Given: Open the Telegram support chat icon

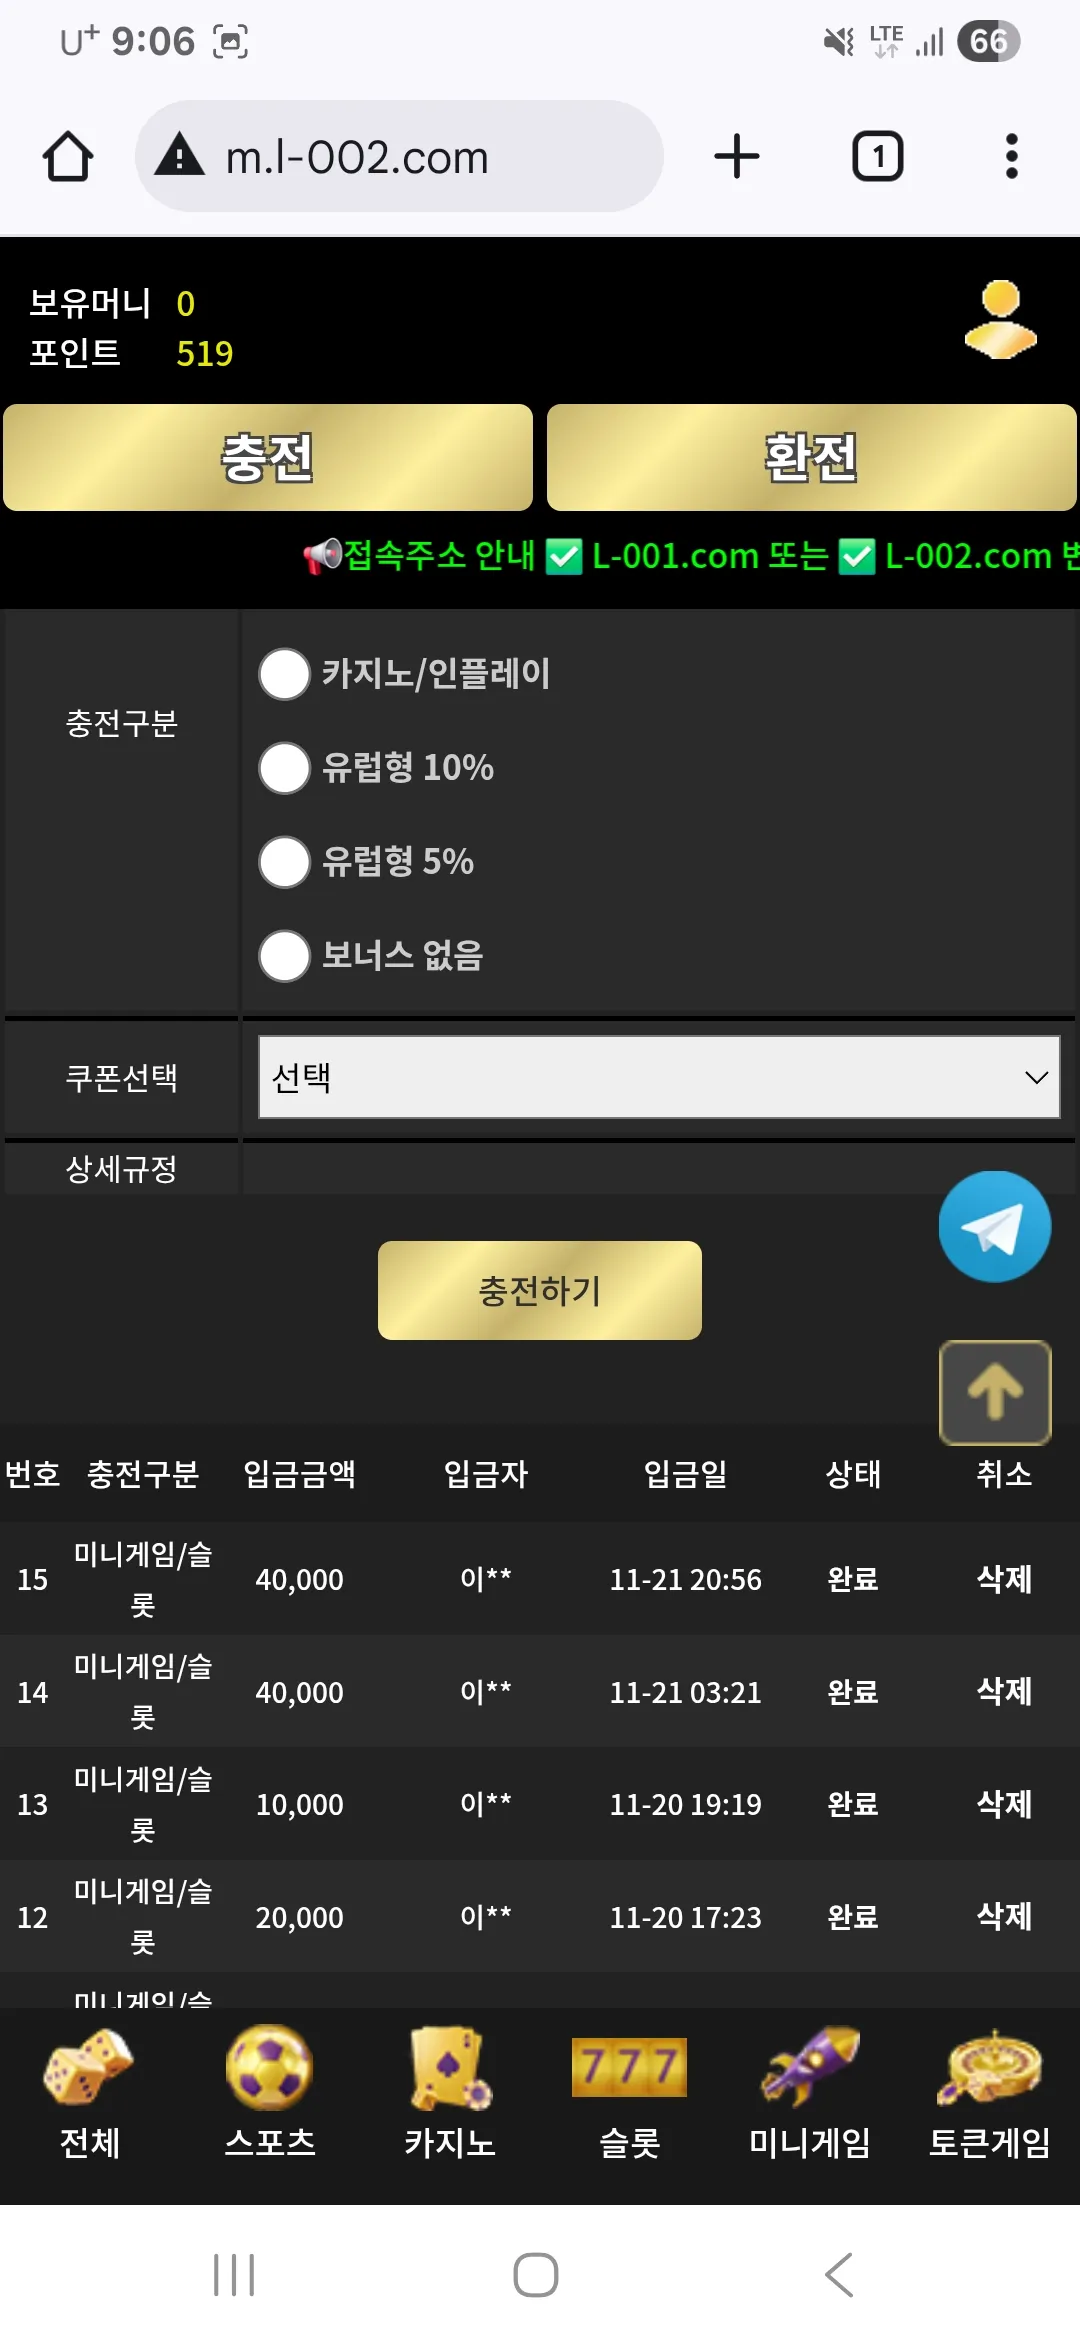Looking at the screenshot, I should [994, 1227].
